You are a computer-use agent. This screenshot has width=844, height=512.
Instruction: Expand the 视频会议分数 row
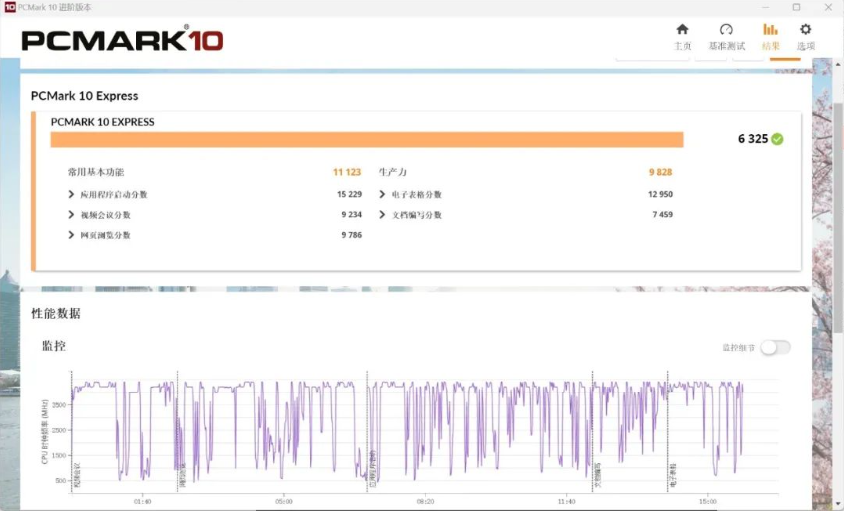click(71, 215)
